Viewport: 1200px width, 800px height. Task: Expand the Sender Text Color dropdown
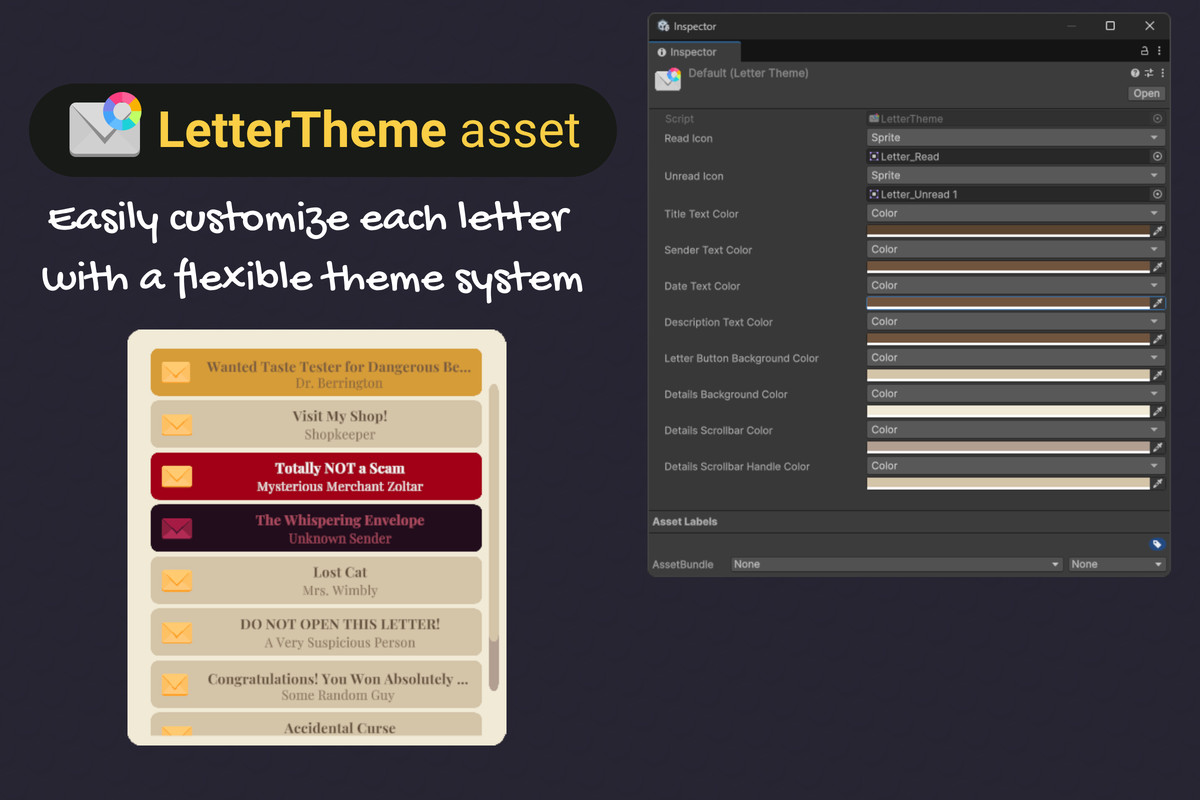[1015, 249]
